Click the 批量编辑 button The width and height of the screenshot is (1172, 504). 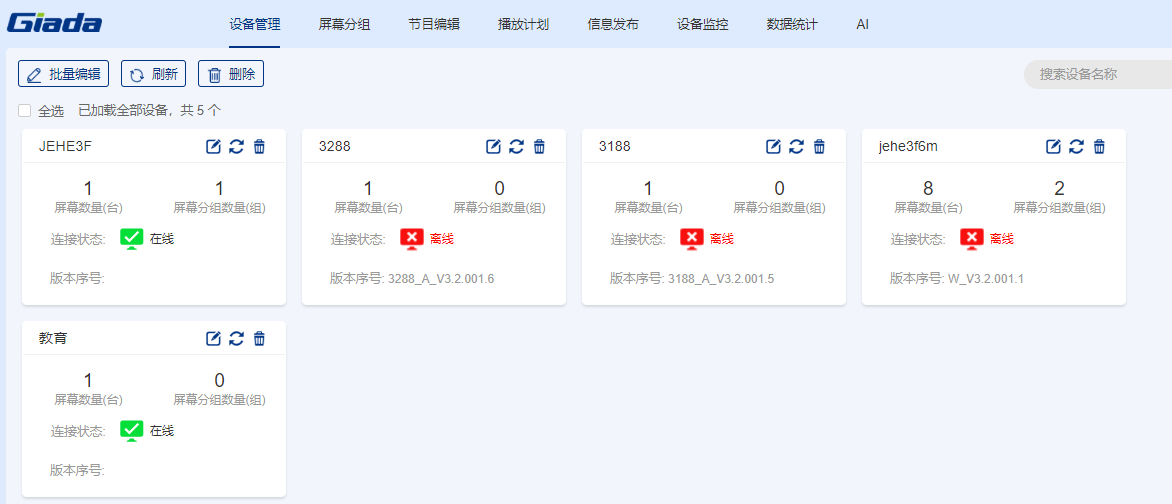click(x=63, y=74)
